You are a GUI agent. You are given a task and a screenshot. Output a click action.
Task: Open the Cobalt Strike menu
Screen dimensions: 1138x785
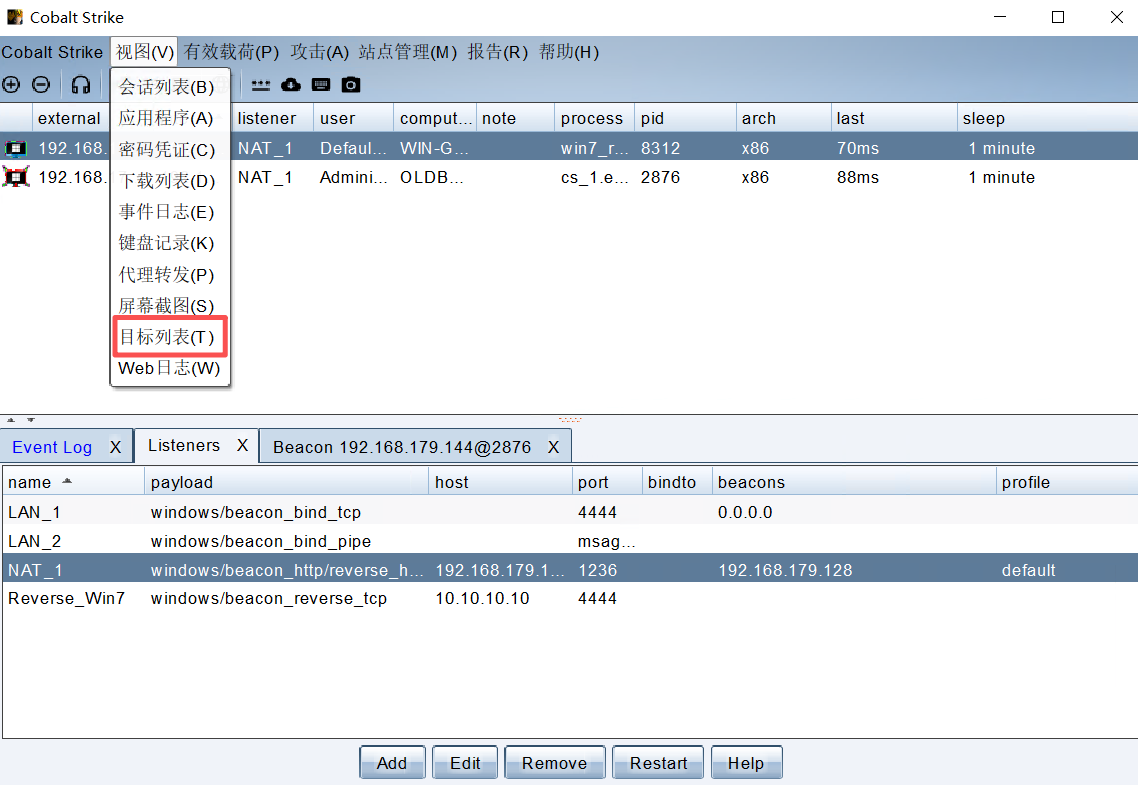[x=52, y=52]
